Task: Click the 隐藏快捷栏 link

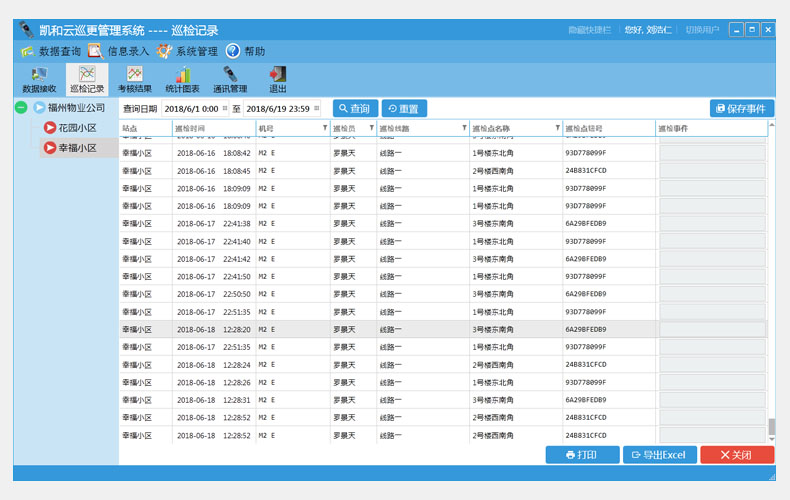Action: [589, 30]
